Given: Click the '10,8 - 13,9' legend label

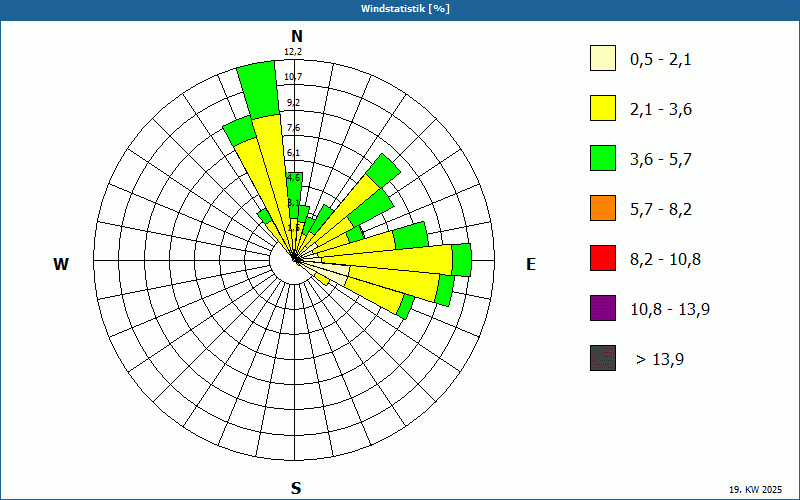Looking at the screenshot, I should (670, 310).
